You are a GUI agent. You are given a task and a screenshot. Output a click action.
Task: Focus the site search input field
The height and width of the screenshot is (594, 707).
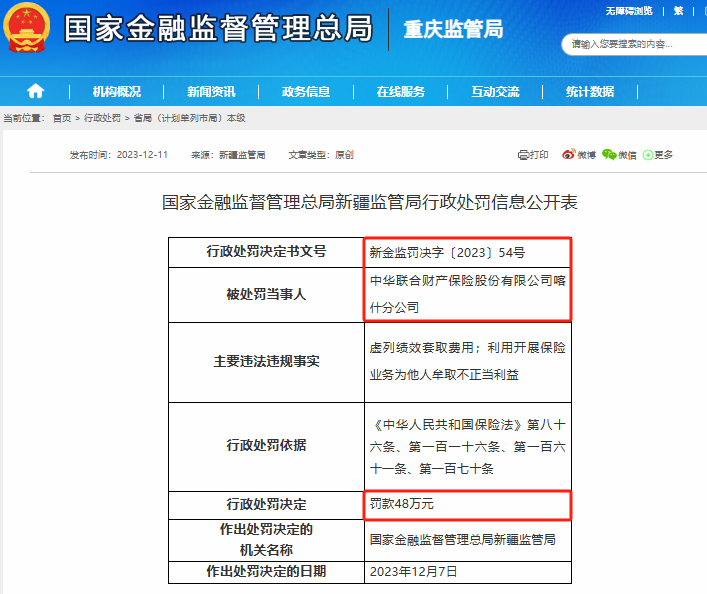pyautogui.click(x=634, y=44)
